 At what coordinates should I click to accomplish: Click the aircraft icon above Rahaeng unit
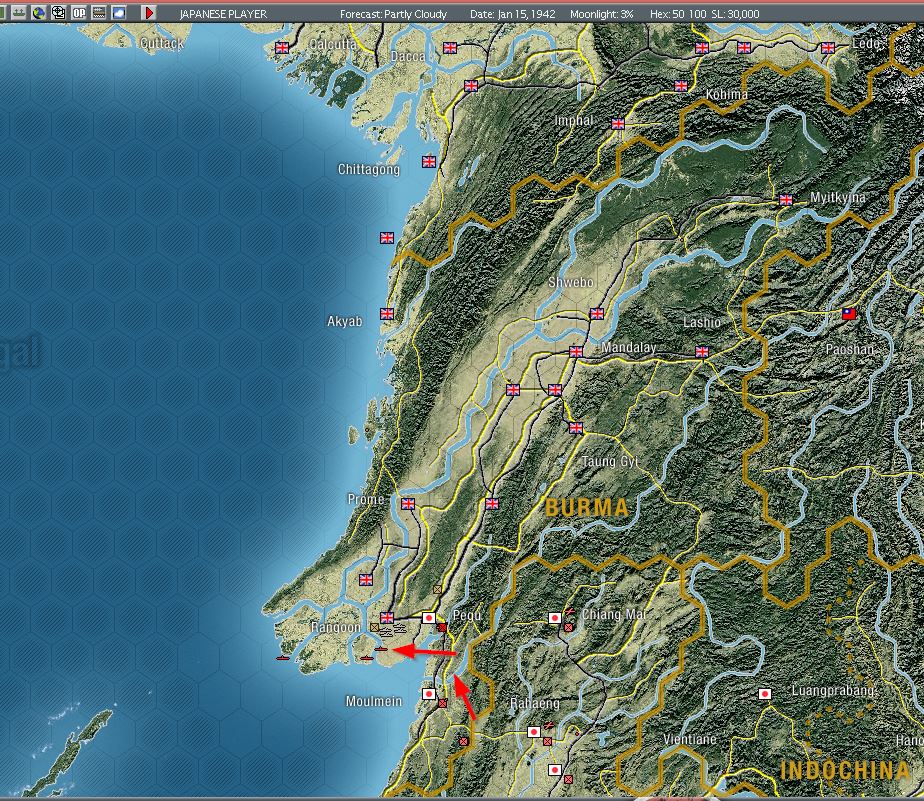(x=549, y=726)
